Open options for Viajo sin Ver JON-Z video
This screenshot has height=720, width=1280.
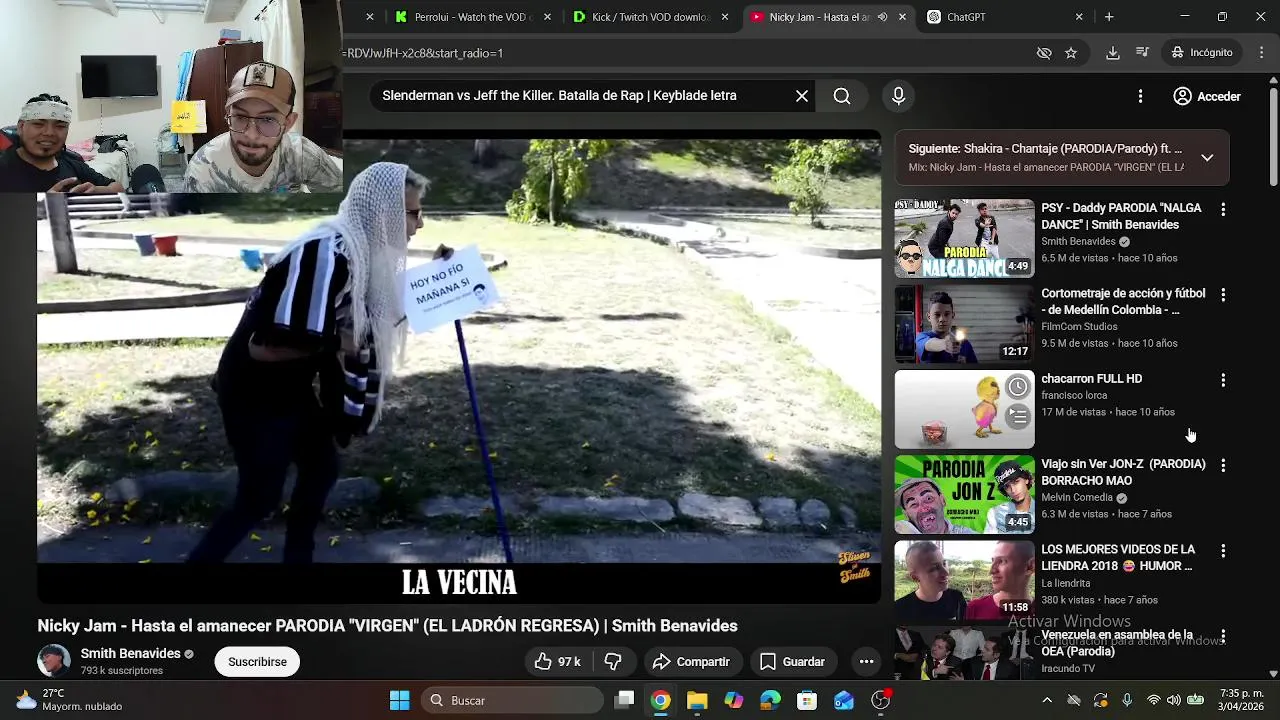pyautogui.click(x=1222, y=466)
